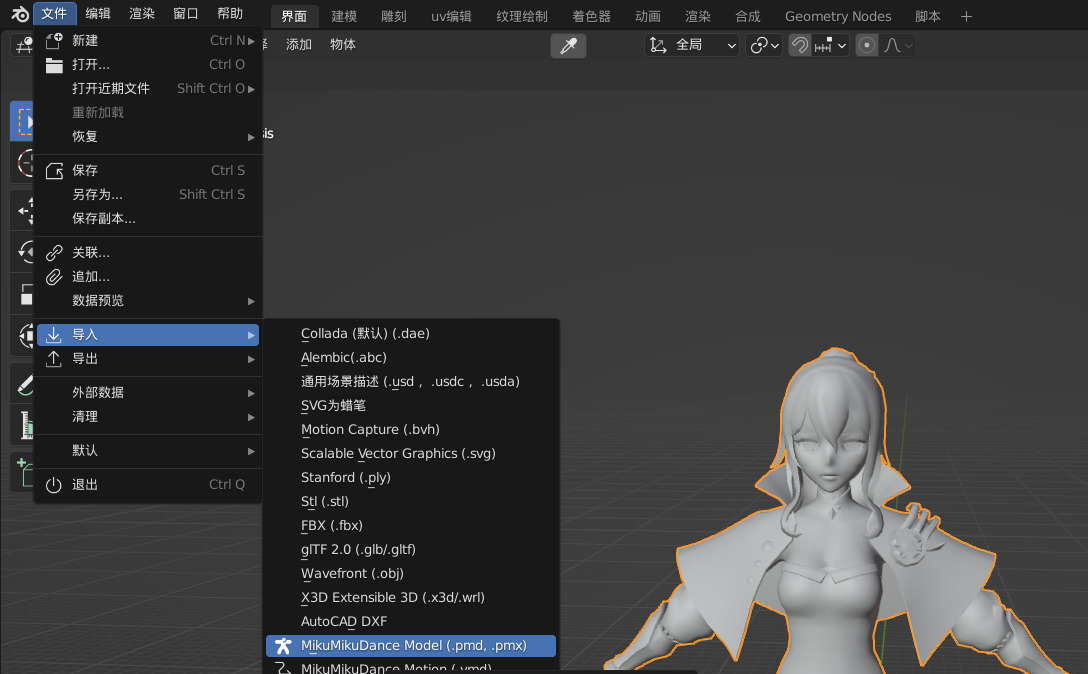Open the 物体 menu in viewport header
The width and height of the screenshot is (1088, 674).
(343, 44)
